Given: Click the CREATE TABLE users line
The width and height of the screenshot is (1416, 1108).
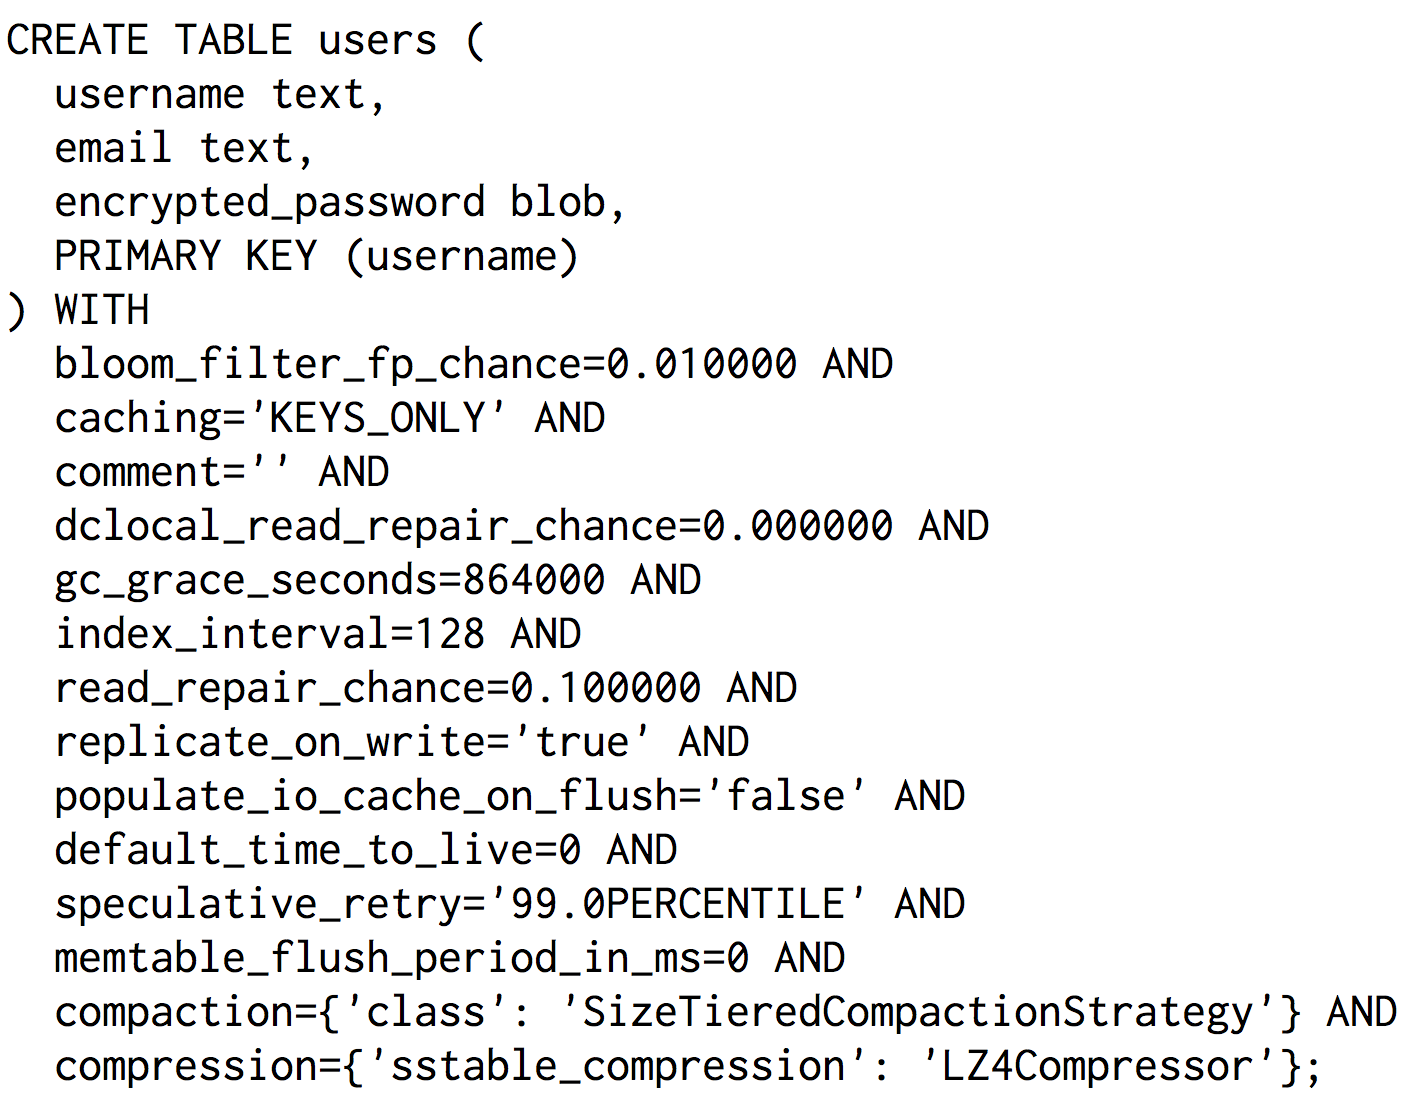Looking at the screenshot, I should click(x=246, y=41).
